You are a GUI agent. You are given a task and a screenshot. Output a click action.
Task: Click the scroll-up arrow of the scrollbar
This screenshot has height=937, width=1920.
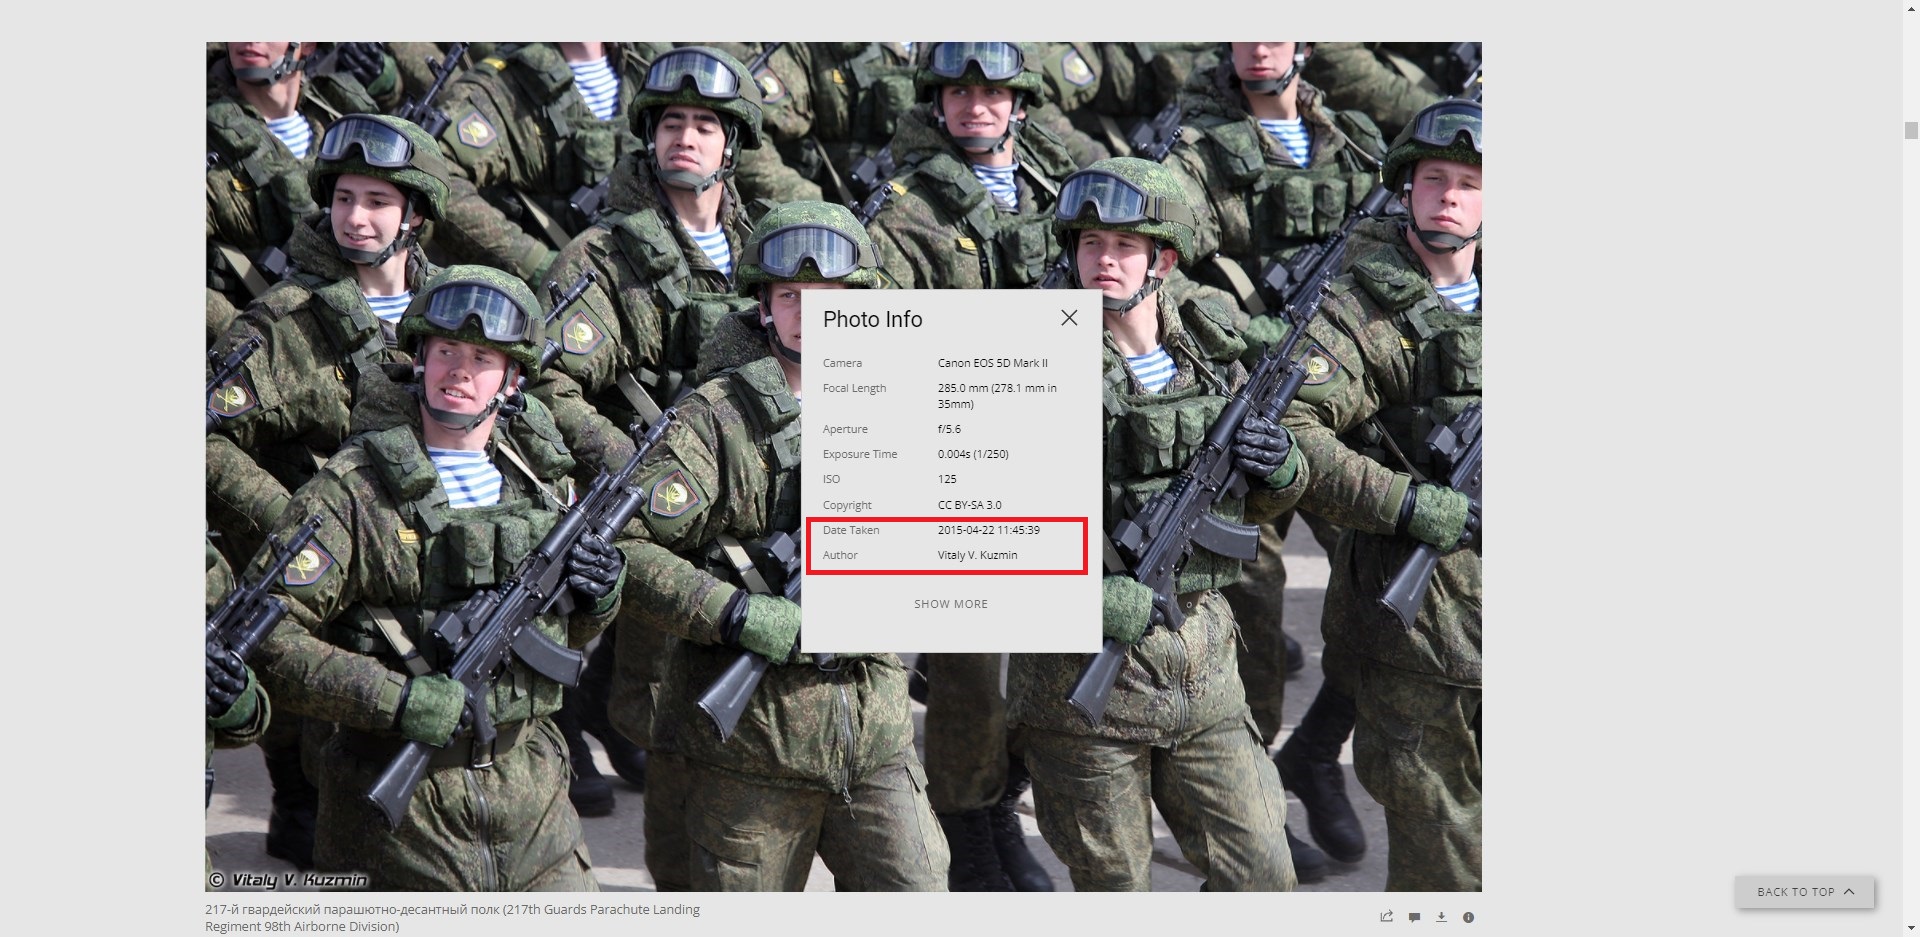click(1911, 7)
